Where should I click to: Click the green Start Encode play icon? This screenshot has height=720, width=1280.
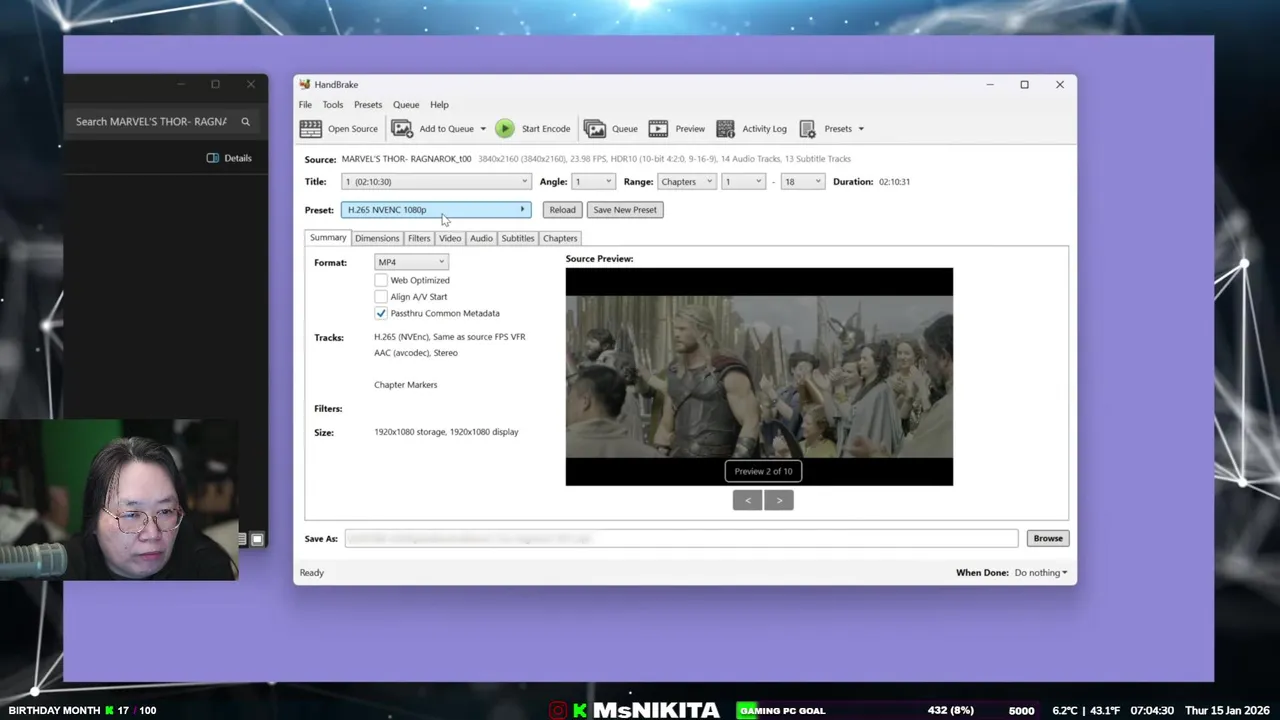tap(505, 129)
